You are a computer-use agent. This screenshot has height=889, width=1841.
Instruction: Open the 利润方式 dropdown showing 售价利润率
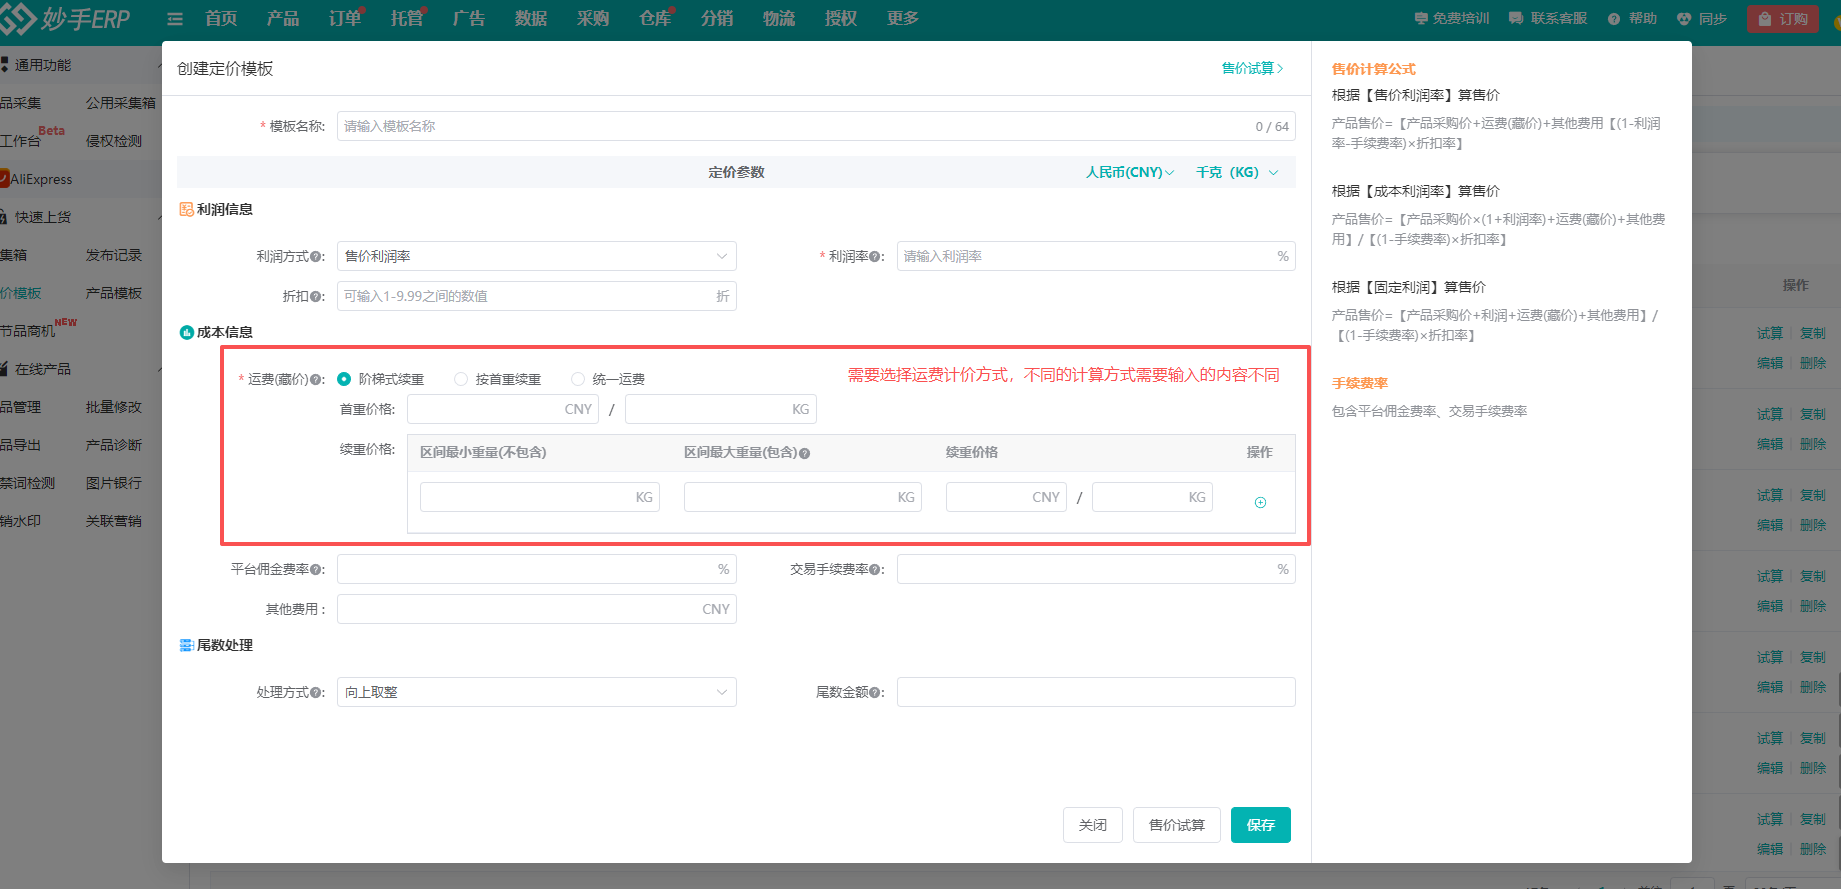coord(536,256)
